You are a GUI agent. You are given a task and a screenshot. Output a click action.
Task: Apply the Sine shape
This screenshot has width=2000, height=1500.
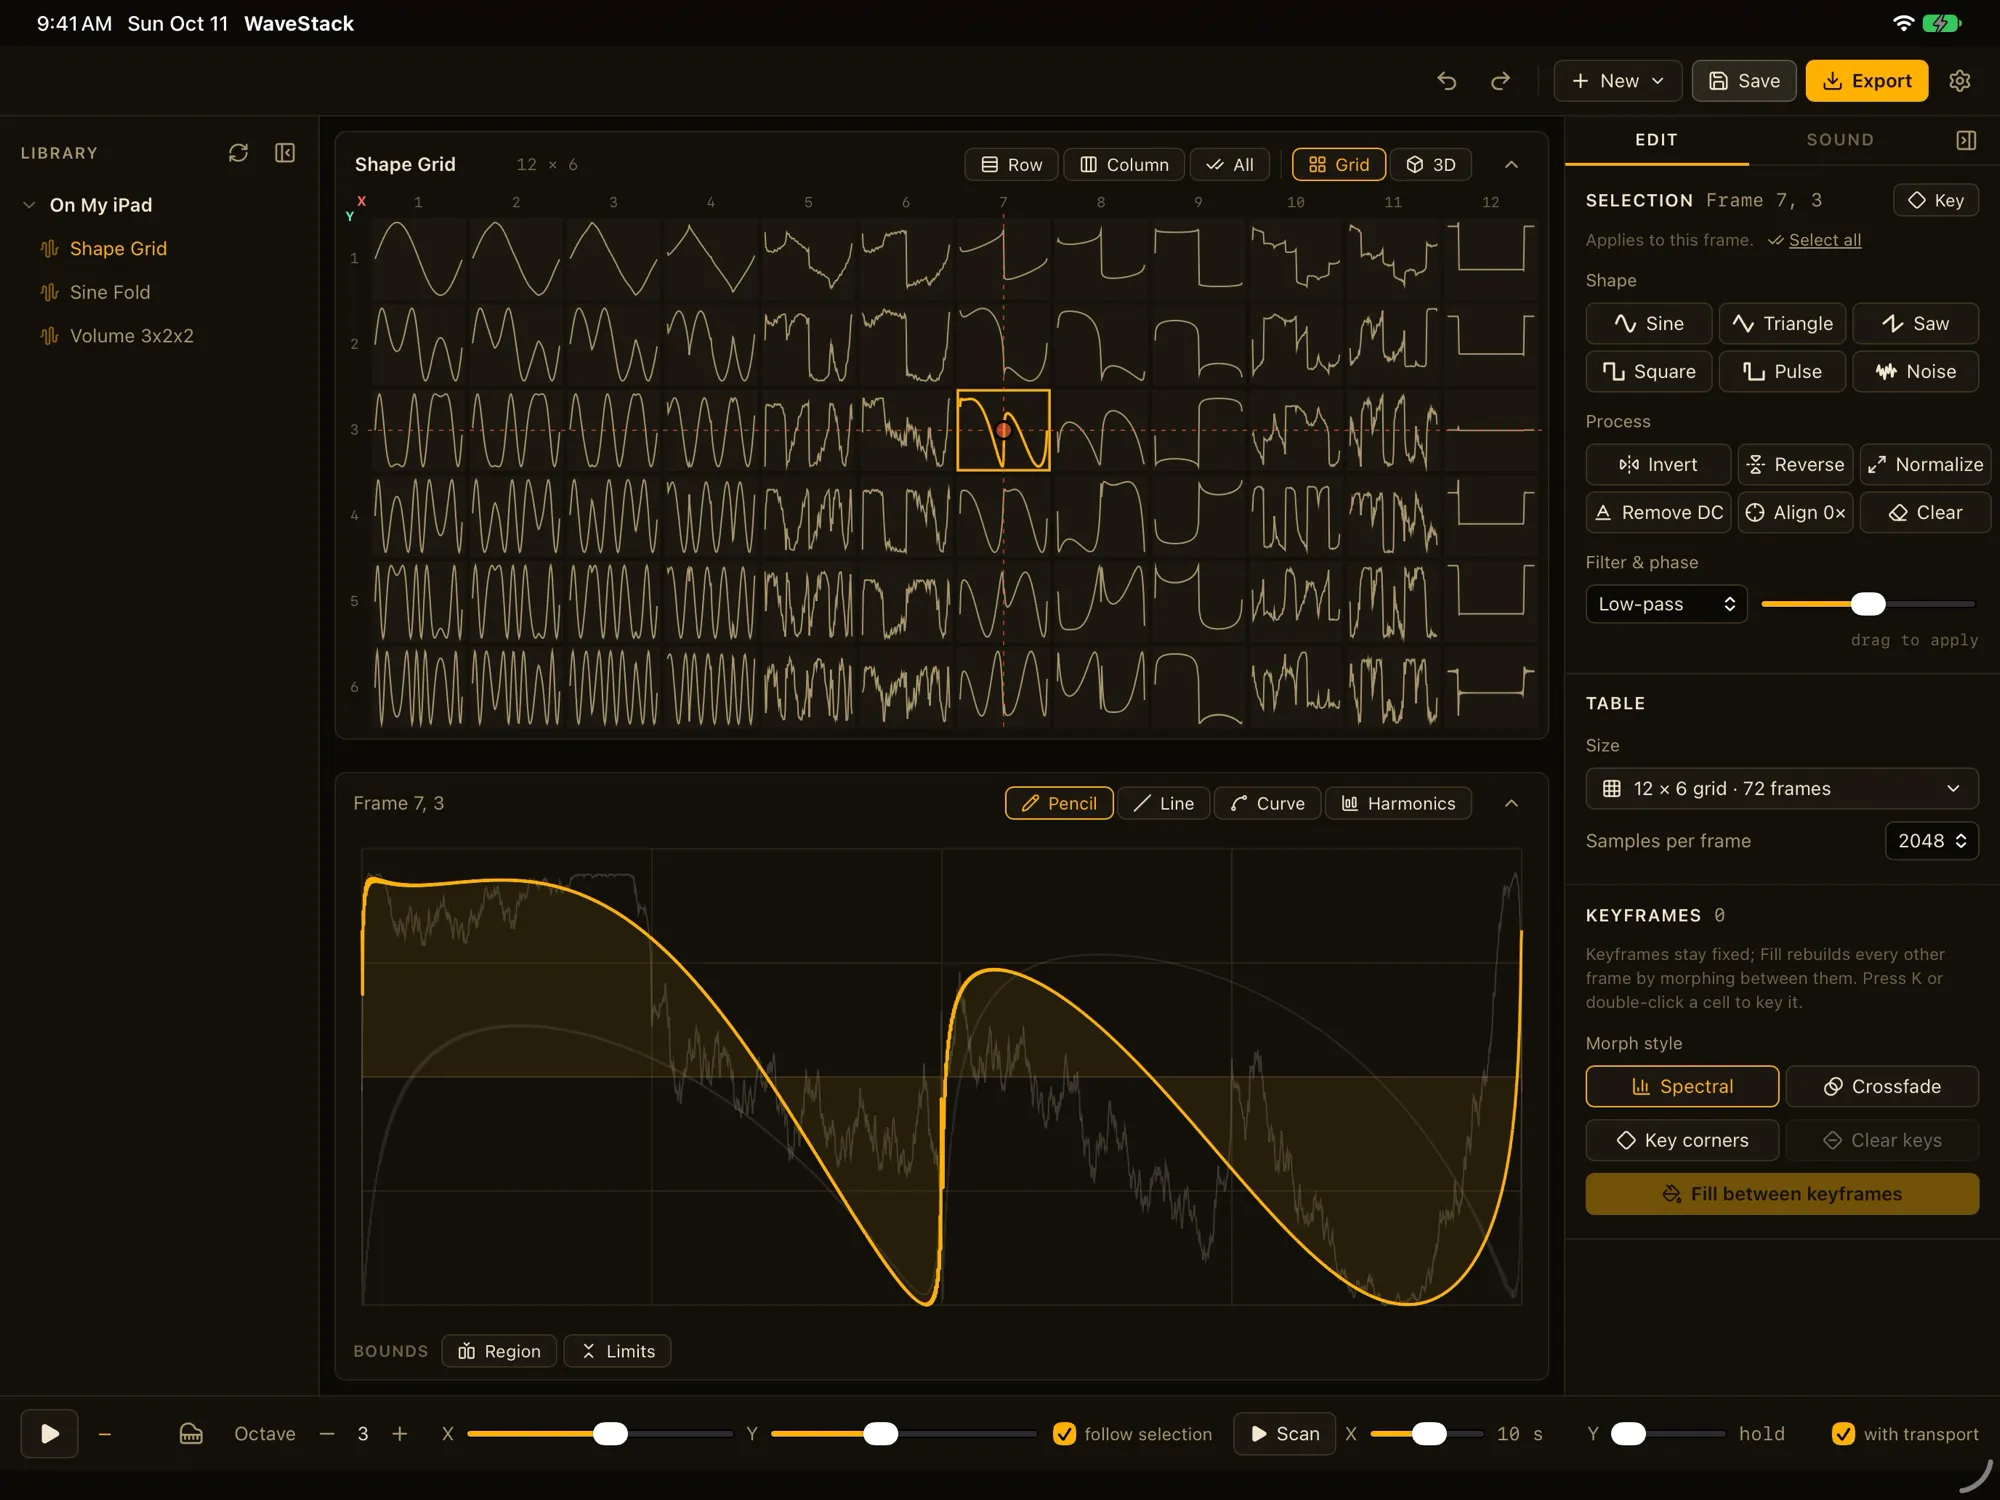click(1649, 323)
